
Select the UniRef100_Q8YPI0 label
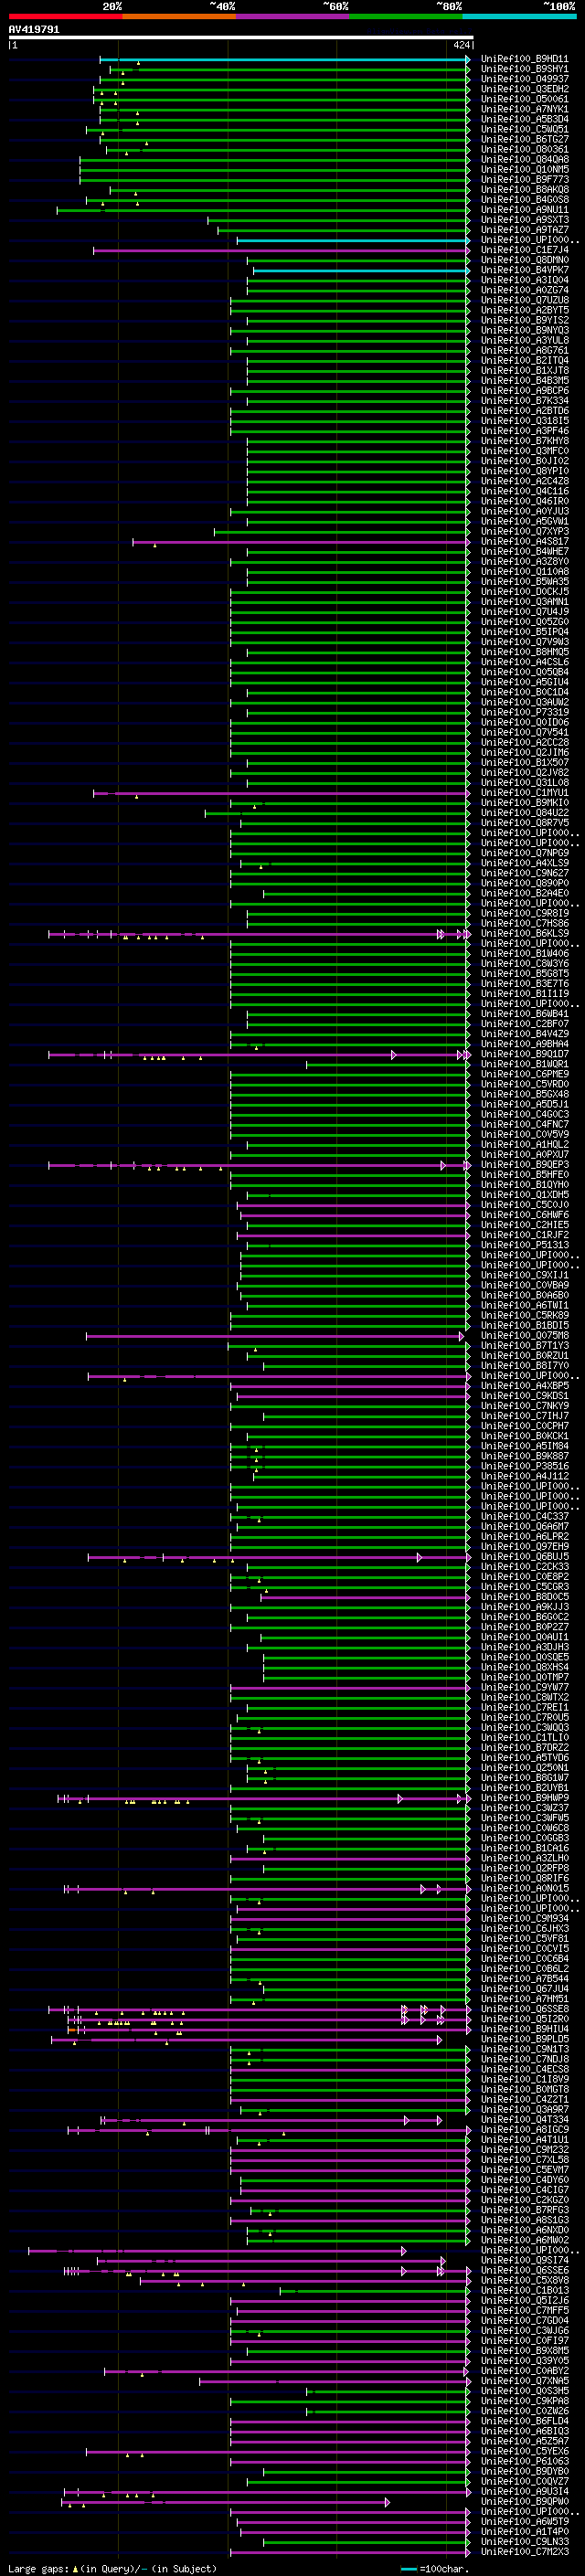pyautogui.click(x=524, y=471)
